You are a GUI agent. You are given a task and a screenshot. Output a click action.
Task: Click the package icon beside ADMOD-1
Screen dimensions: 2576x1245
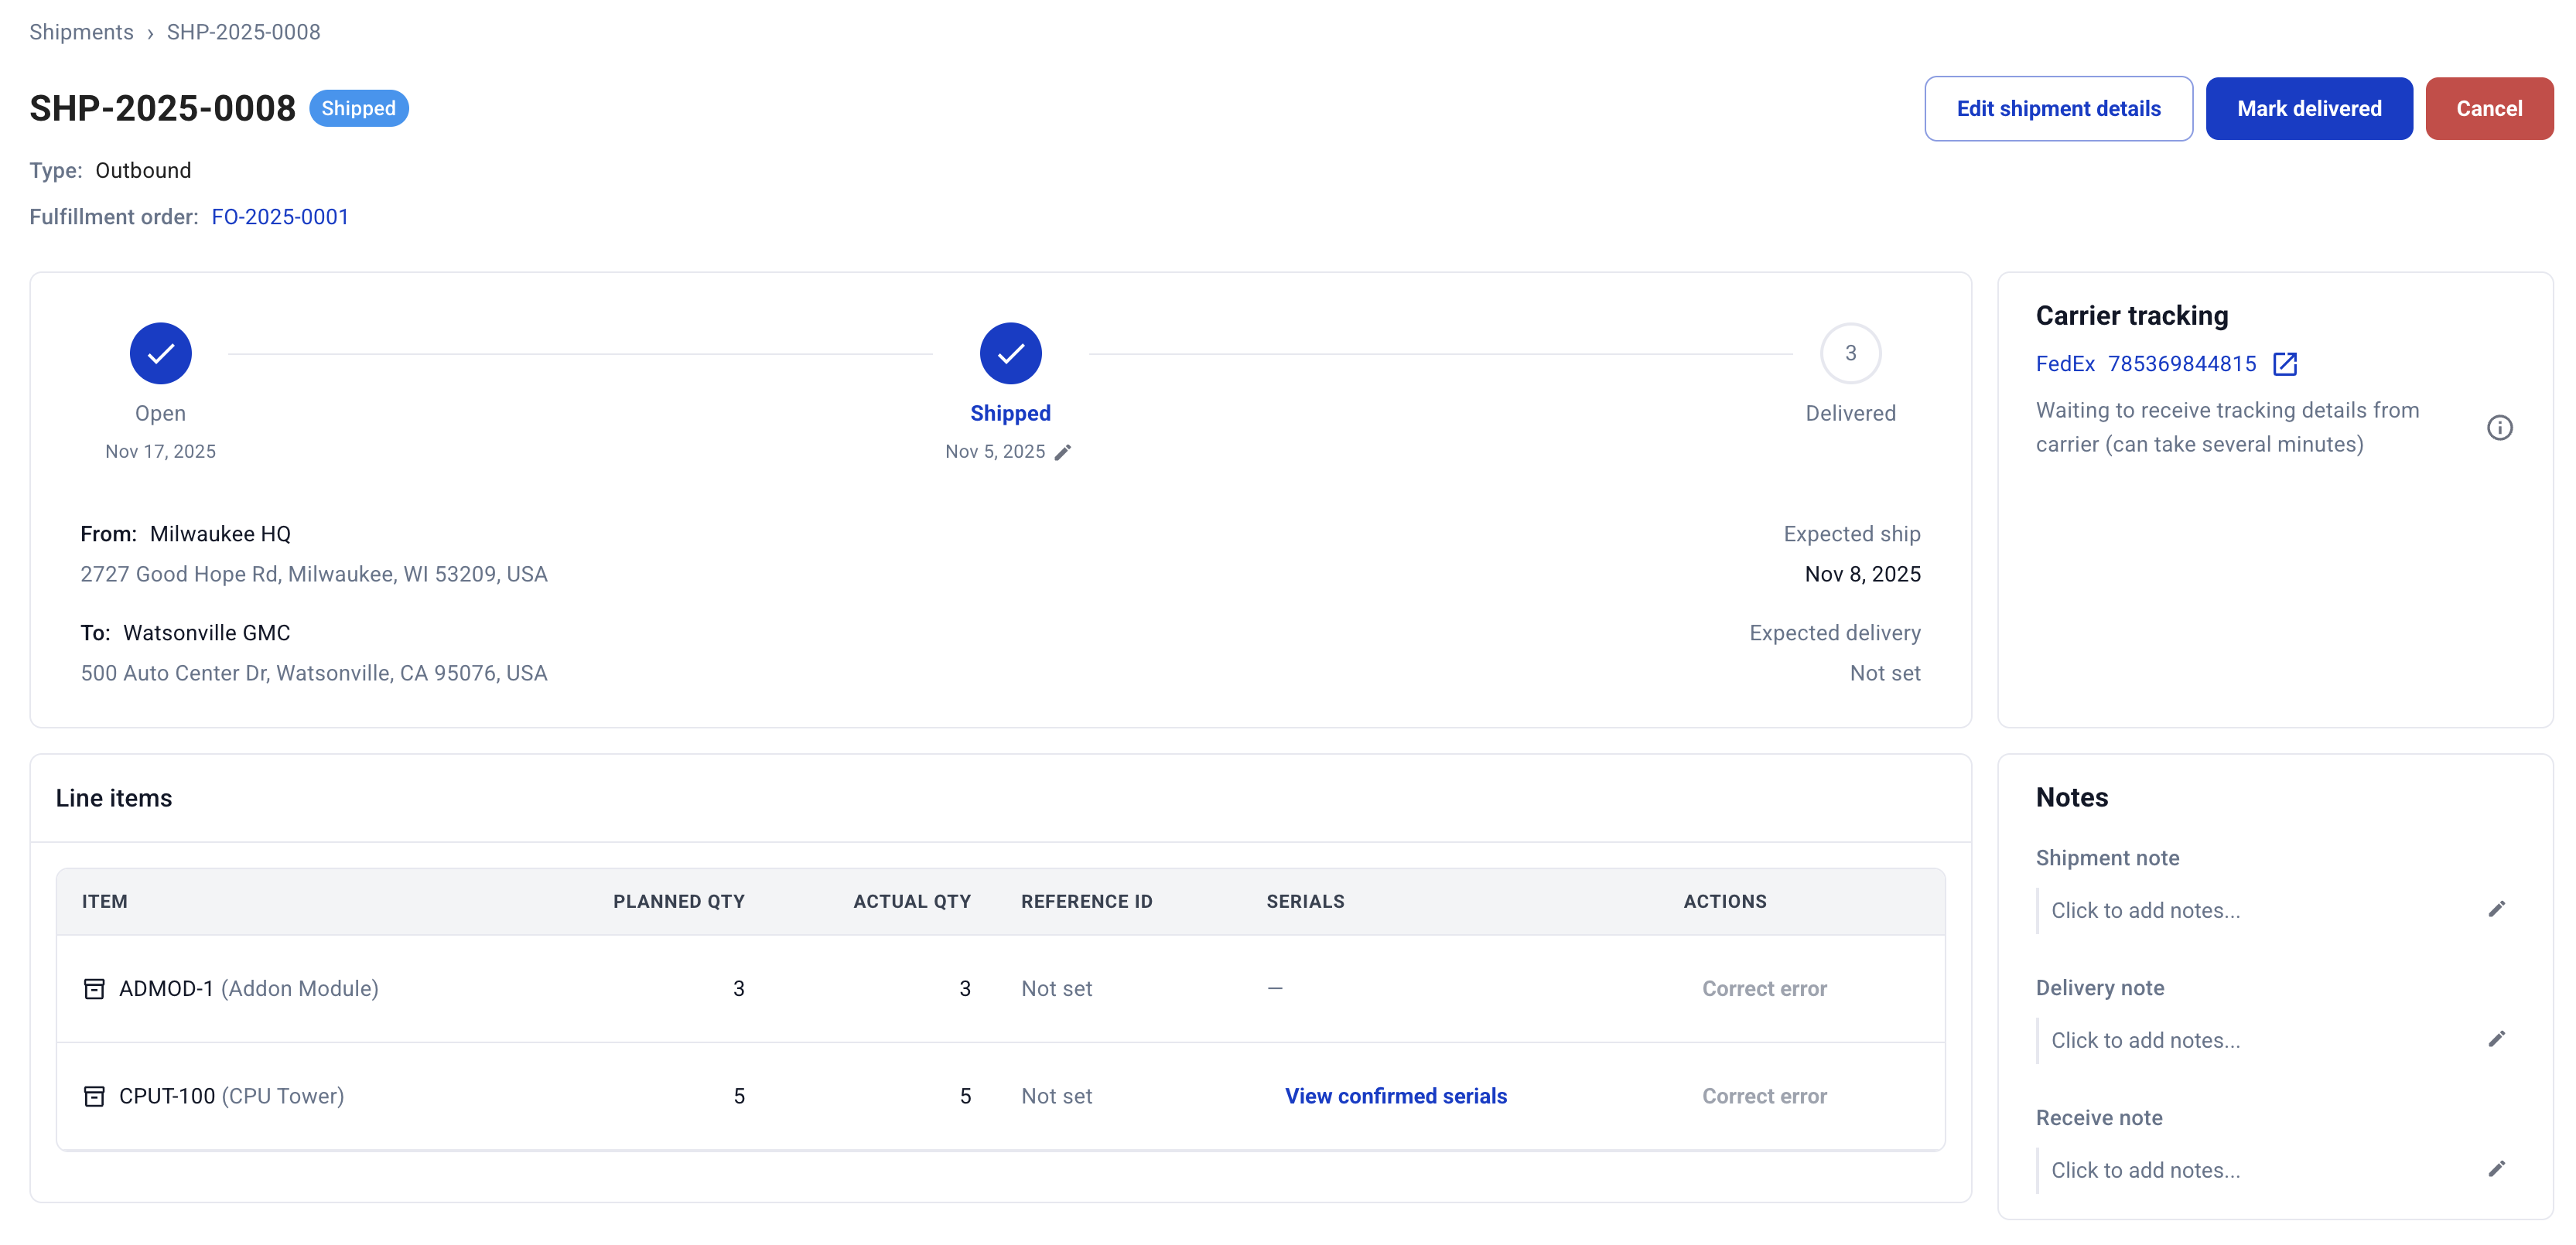[94, 988]
